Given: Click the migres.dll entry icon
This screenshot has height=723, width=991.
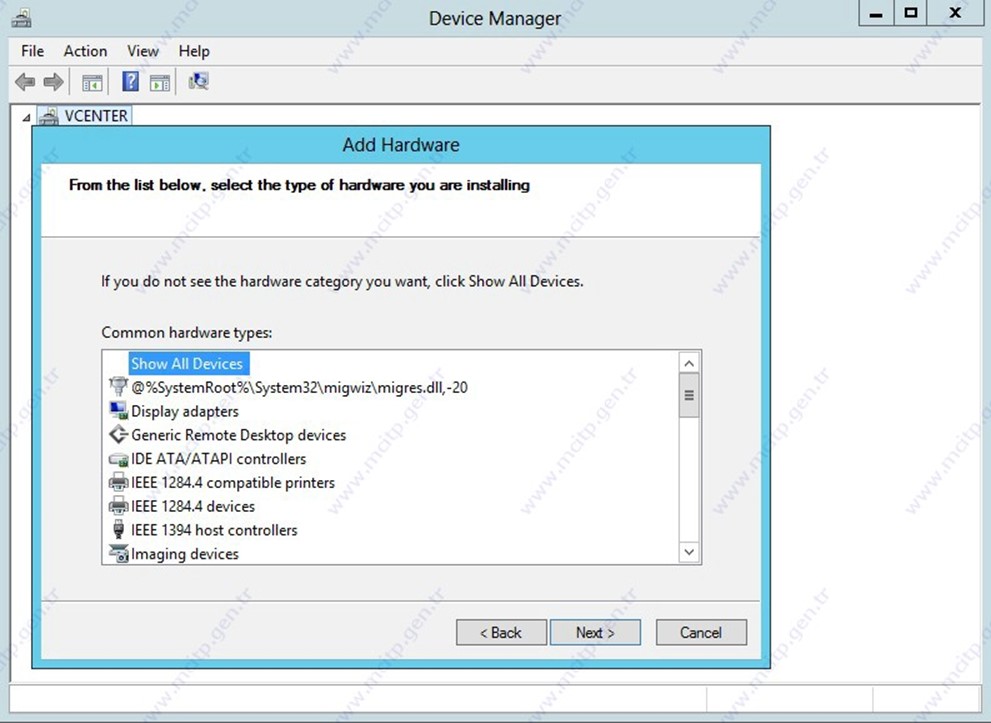Looking at the screenshot, I should coord(118,386).
